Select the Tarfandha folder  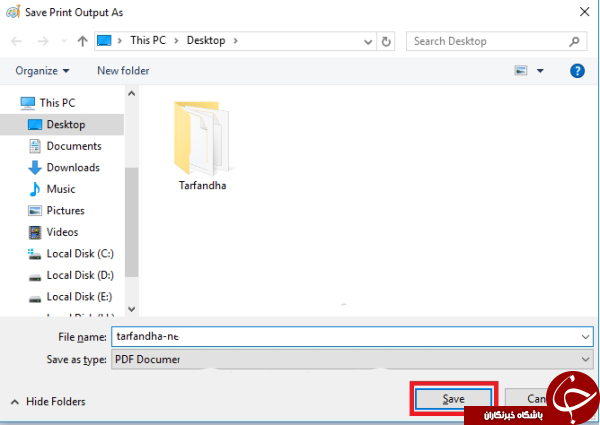[202, 146]
